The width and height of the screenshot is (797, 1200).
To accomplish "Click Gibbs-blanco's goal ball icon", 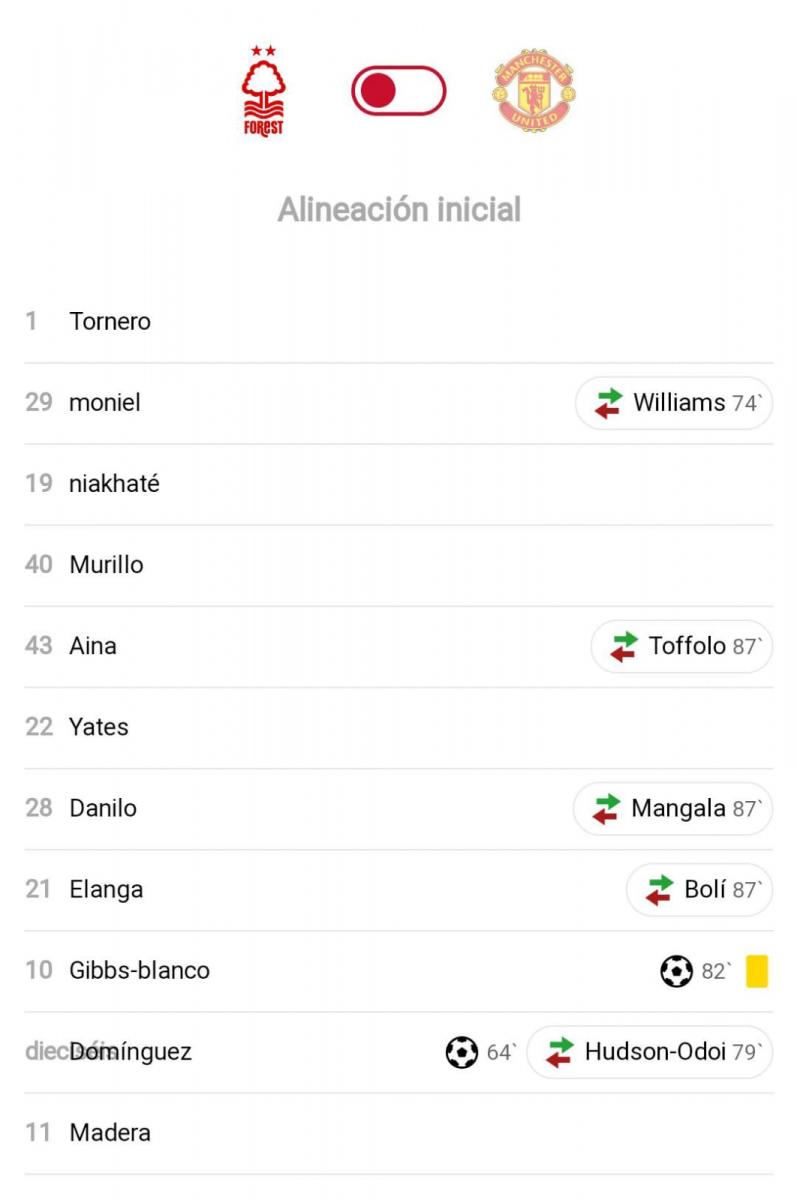I will pyautogui.click(x=676, y=970).
